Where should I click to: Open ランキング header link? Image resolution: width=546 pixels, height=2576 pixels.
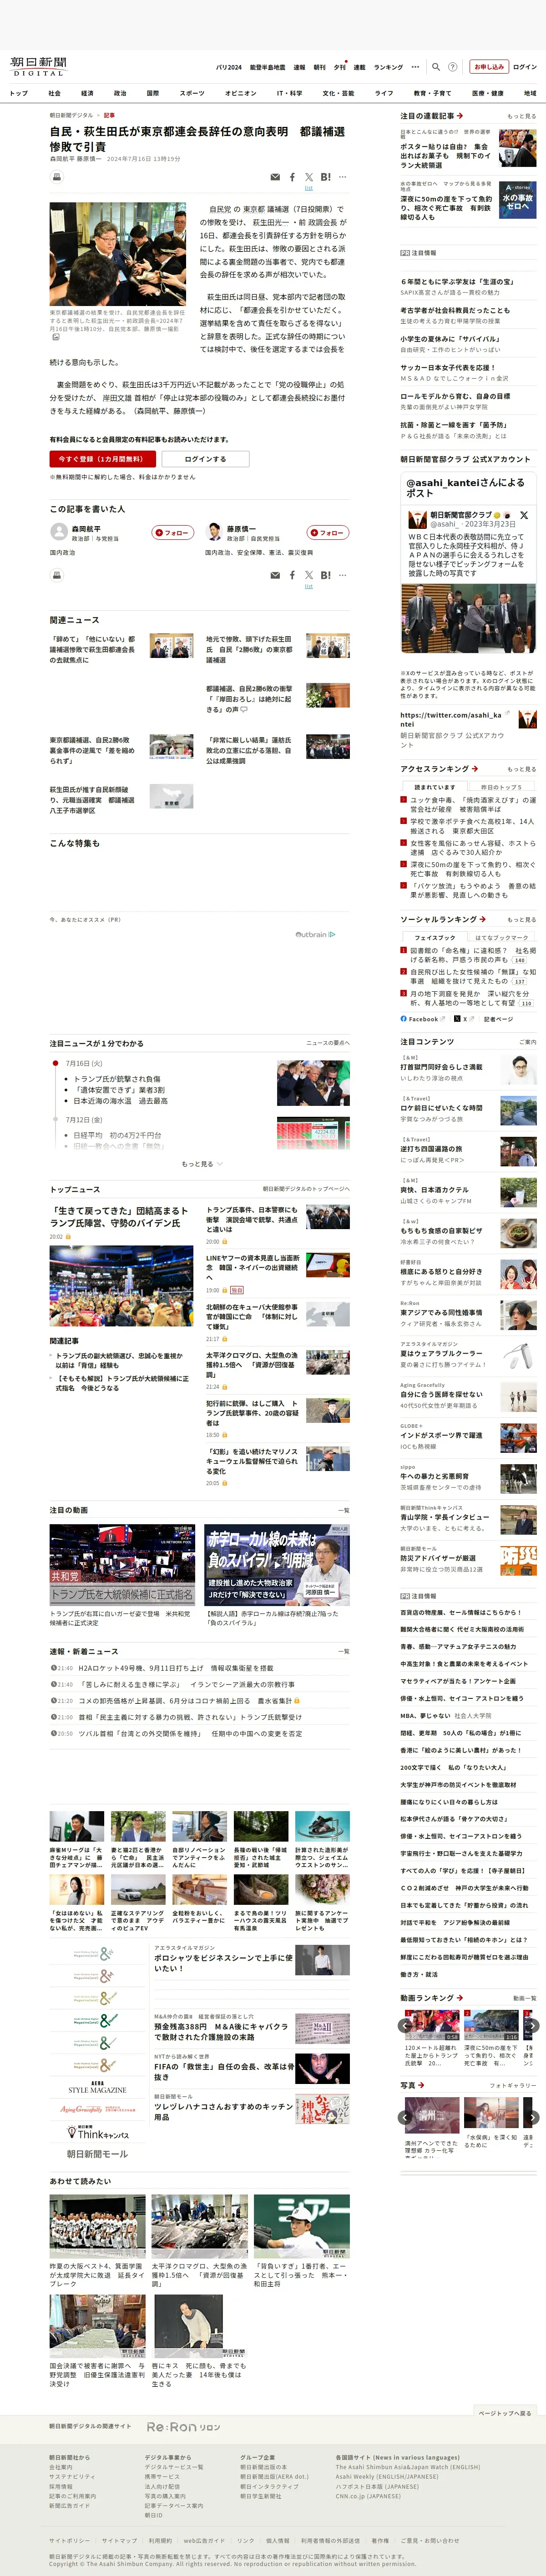[x=388, y=67]
